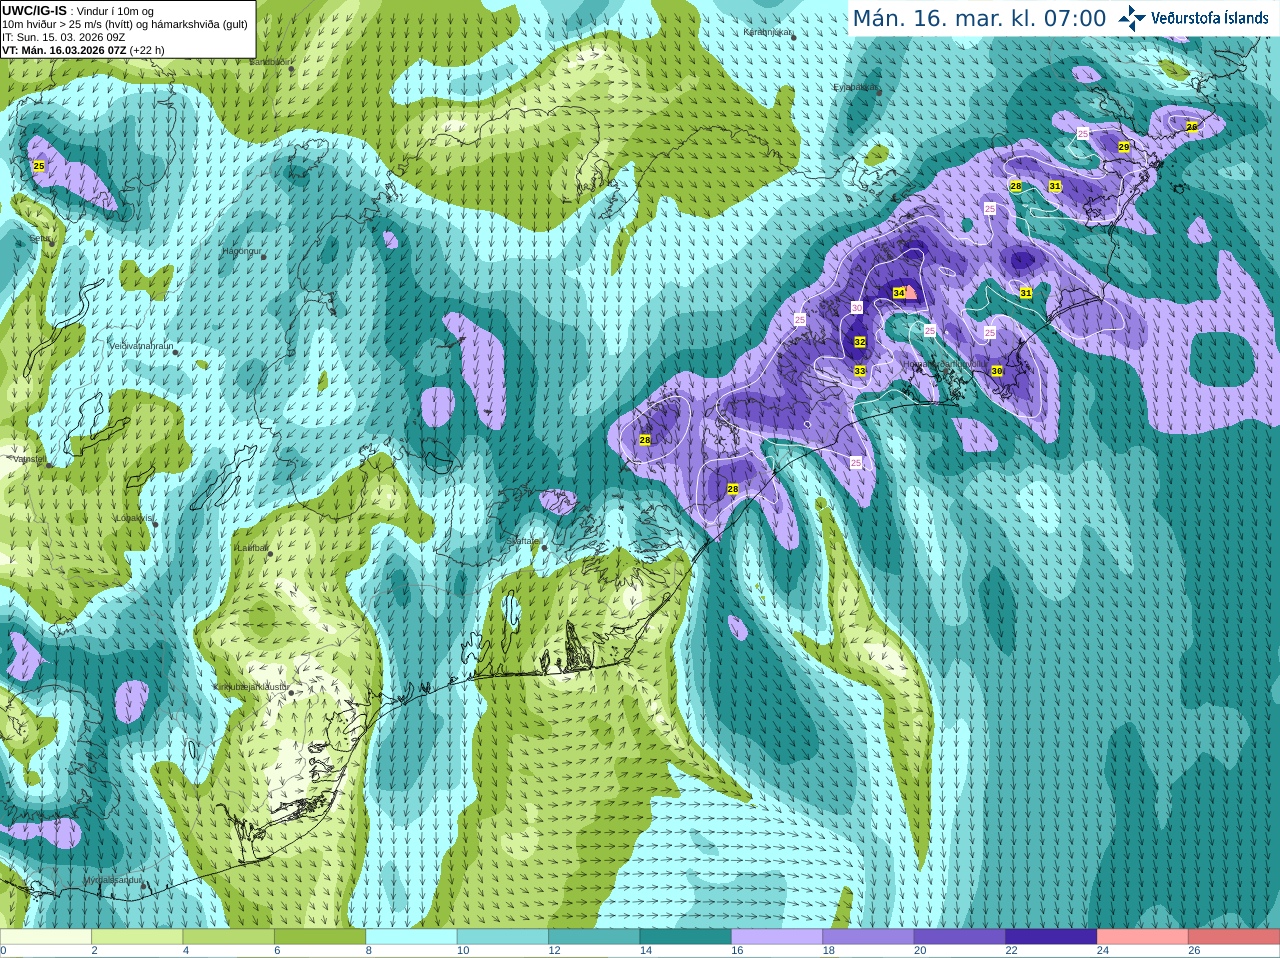Click the Kárahnjúkar station label
The height and width of the screenshot is (958, 1280).
[768, 32]
